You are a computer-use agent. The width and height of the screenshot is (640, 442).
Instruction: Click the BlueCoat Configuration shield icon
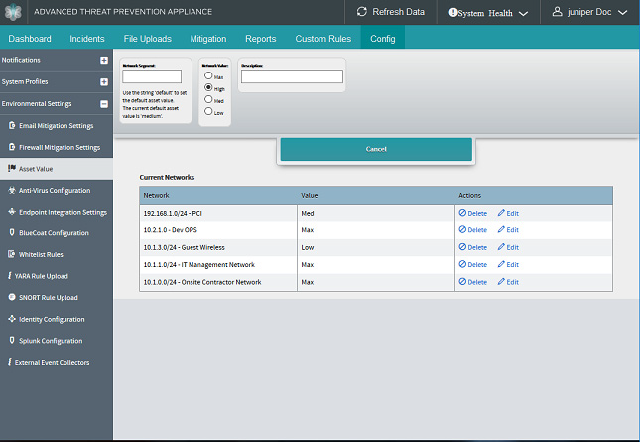11,233
